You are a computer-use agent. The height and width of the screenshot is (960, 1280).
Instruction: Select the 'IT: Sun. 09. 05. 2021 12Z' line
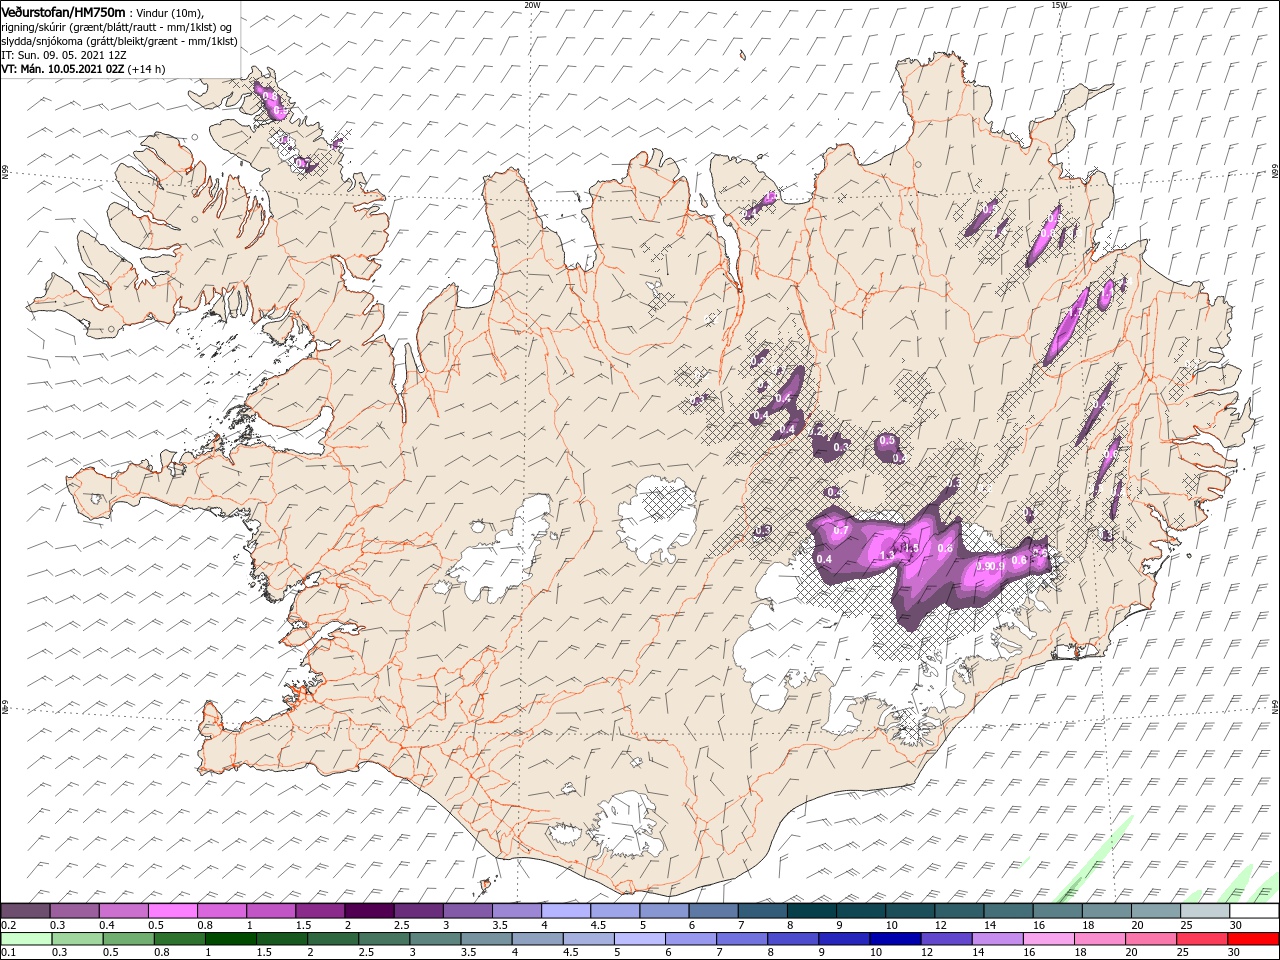64,55
